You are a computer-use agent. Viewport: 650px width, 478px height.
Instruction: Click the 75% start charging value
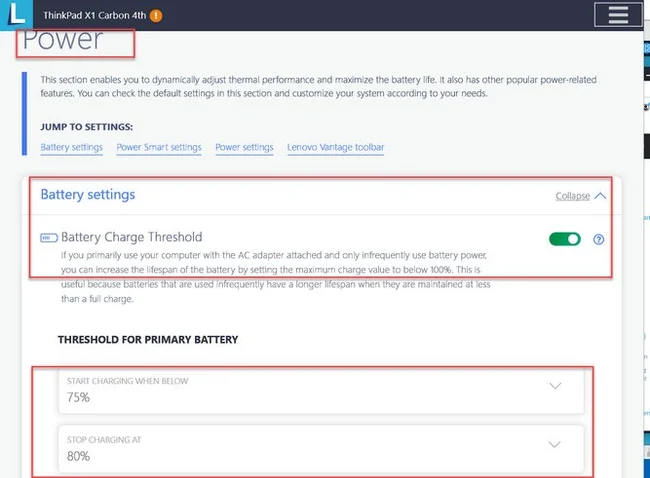tap(78, 397)
